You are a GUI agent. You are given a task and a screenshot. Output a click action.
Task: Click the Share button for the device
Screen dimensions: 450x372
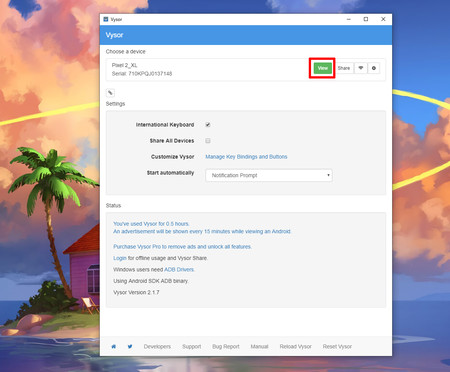coord(344,68)
